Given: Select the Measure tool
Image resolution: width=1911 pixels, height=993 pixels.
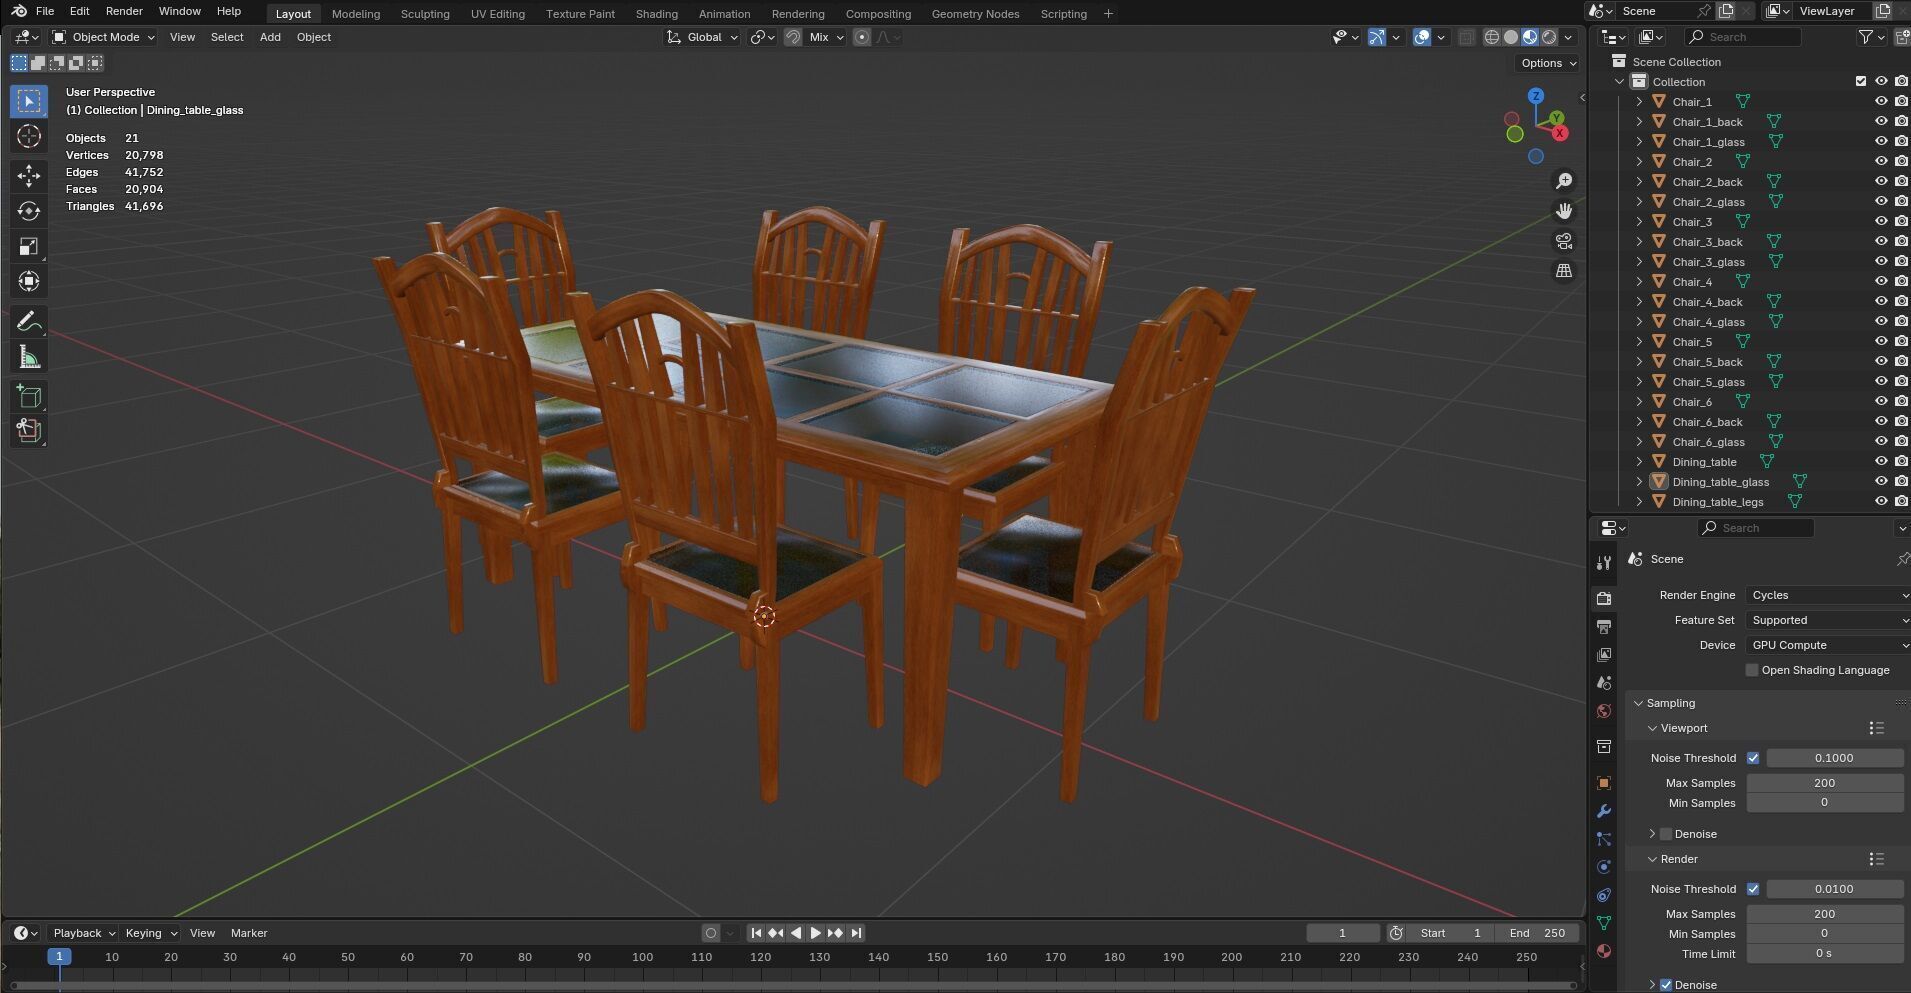Looking at the screenshot, I should [x=29, y=357].
